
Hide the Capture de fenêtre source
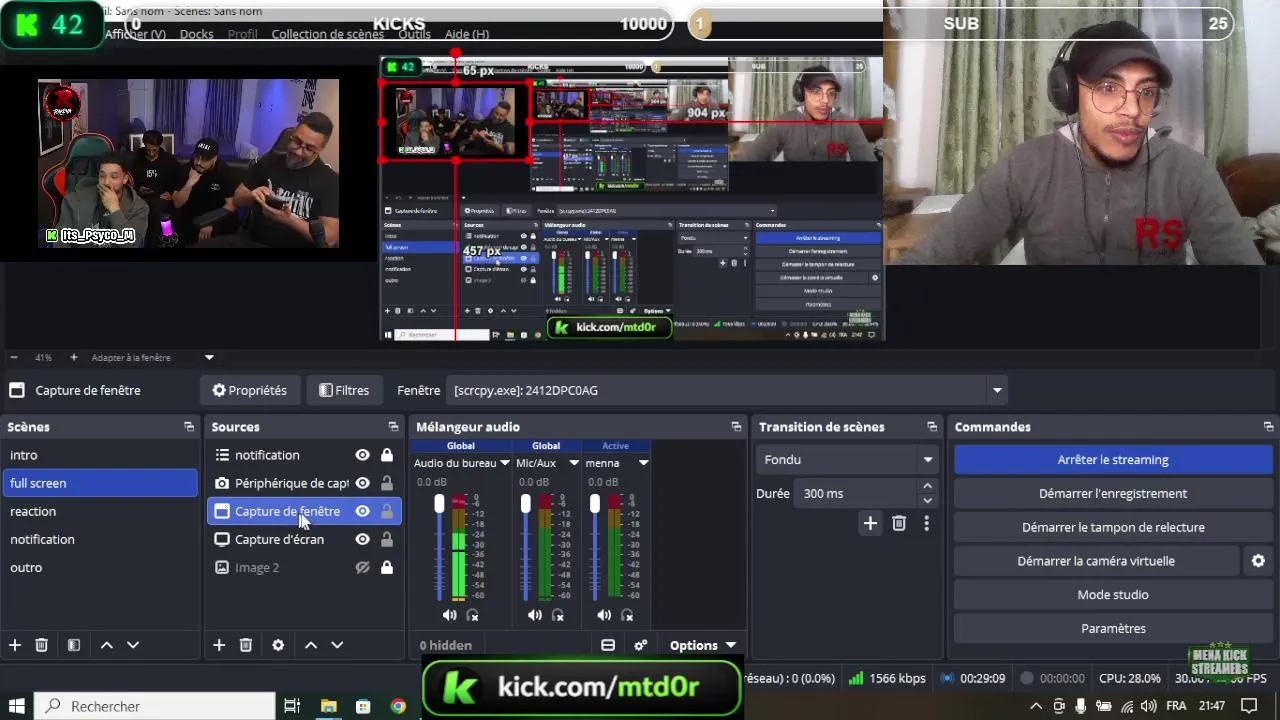362,511
